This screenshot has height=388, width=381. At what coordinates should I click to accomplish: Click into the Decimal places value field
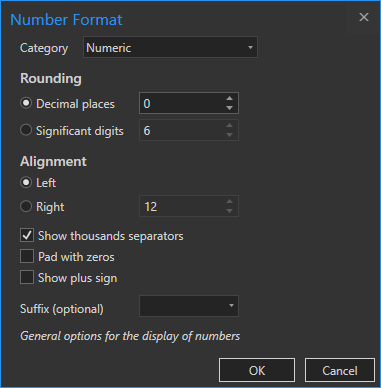(182, 103)
